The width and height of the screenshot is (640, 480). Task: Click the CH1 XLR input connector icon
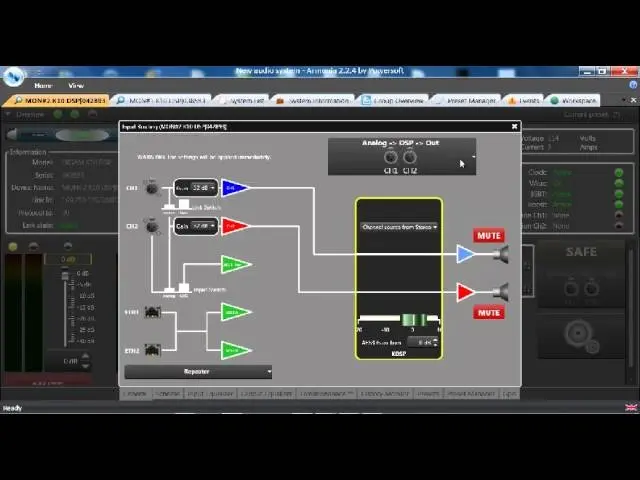(x=151, y=188)
